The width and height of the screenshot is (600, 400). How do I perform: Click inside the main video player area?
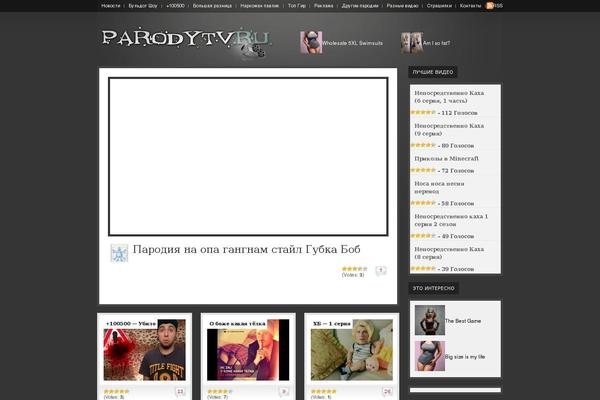tap(248, 156)
